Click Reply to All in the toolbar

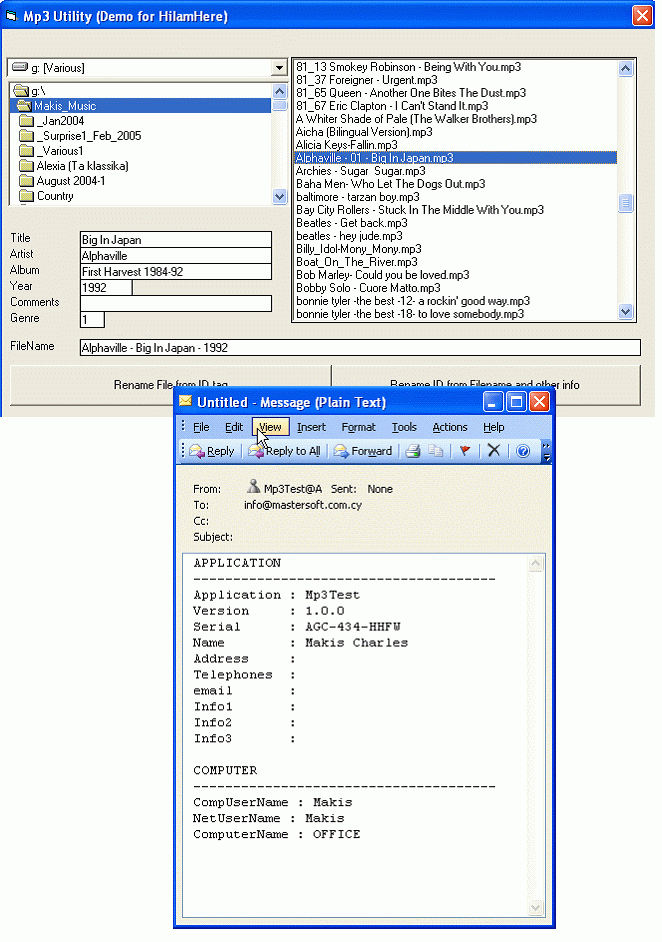(x=285, y=451)
